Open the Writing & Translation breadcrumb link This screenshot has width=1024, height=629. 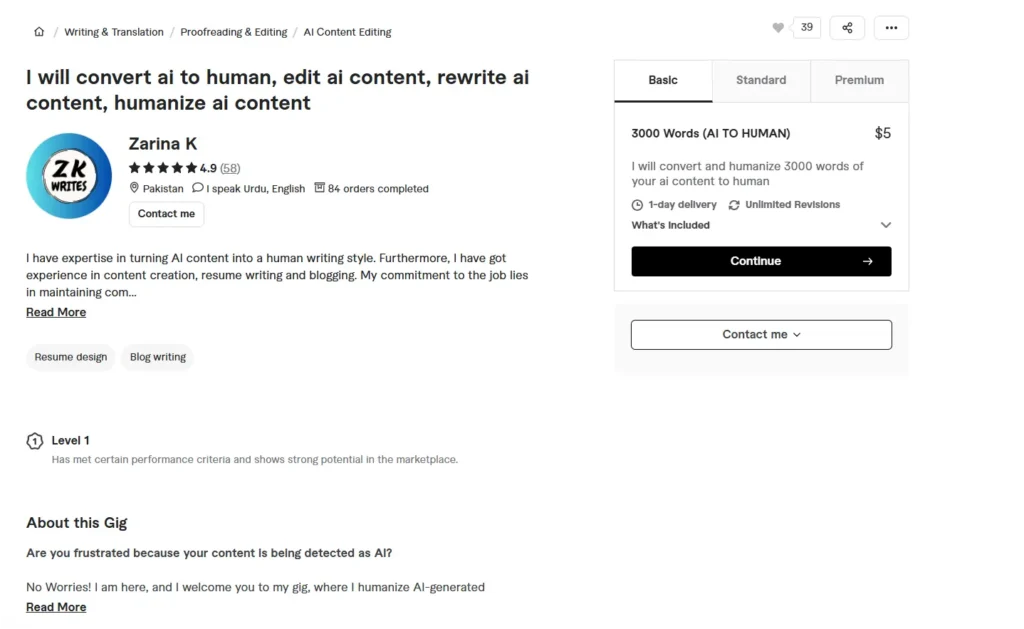coord(114,32)
